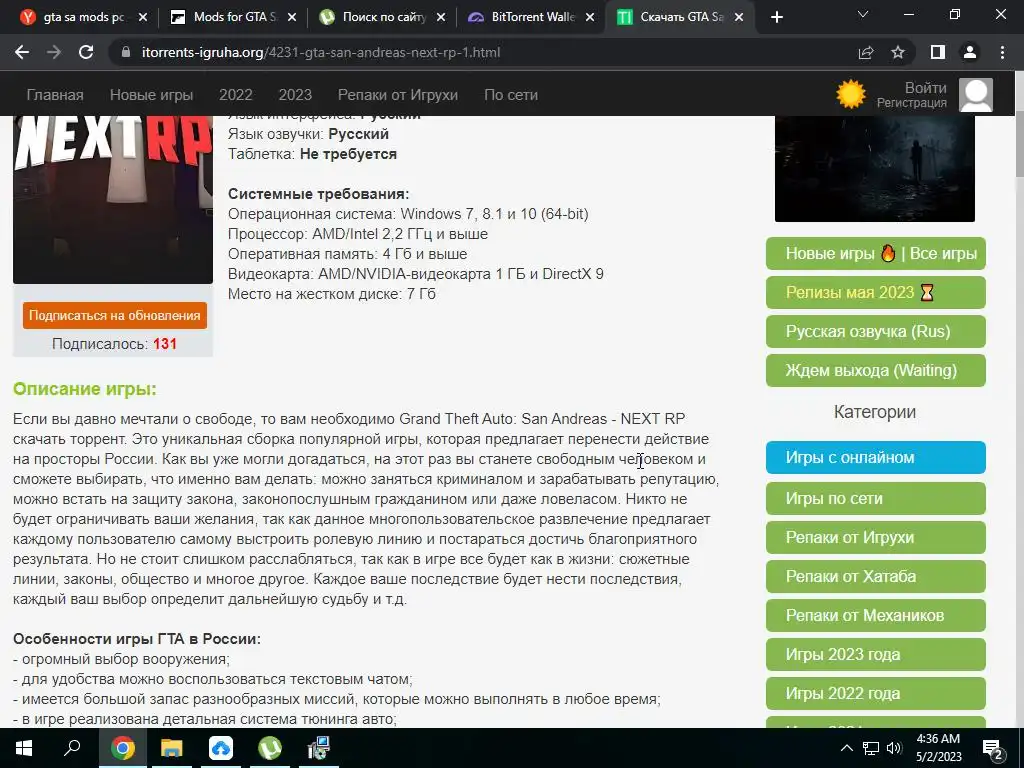Click 'Релизы мая 2023' sidebar button
This screenshot has width=1024, height=768.
[876, 293]
